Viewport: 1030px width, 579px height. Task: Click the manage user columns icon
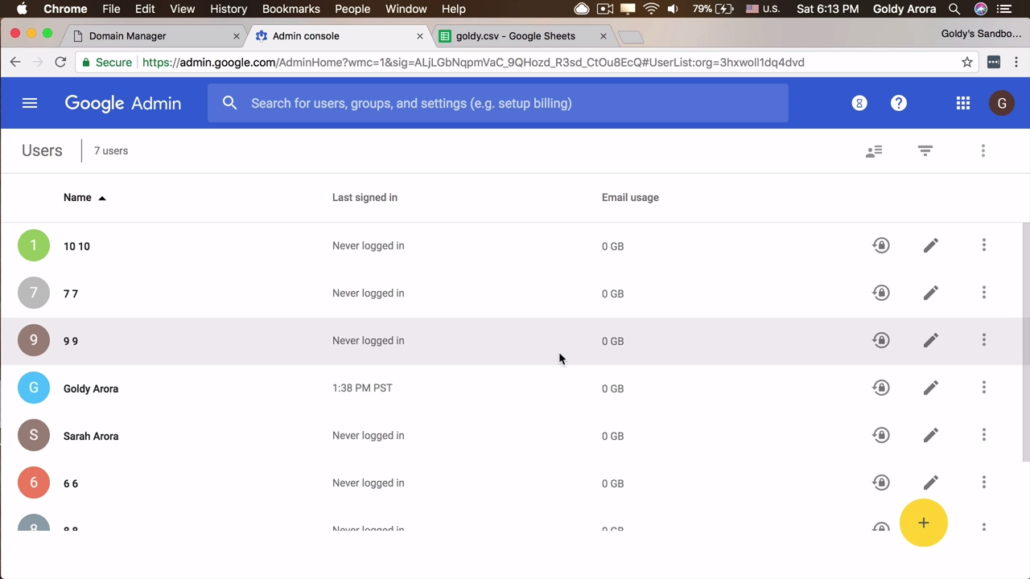[874, 151]
